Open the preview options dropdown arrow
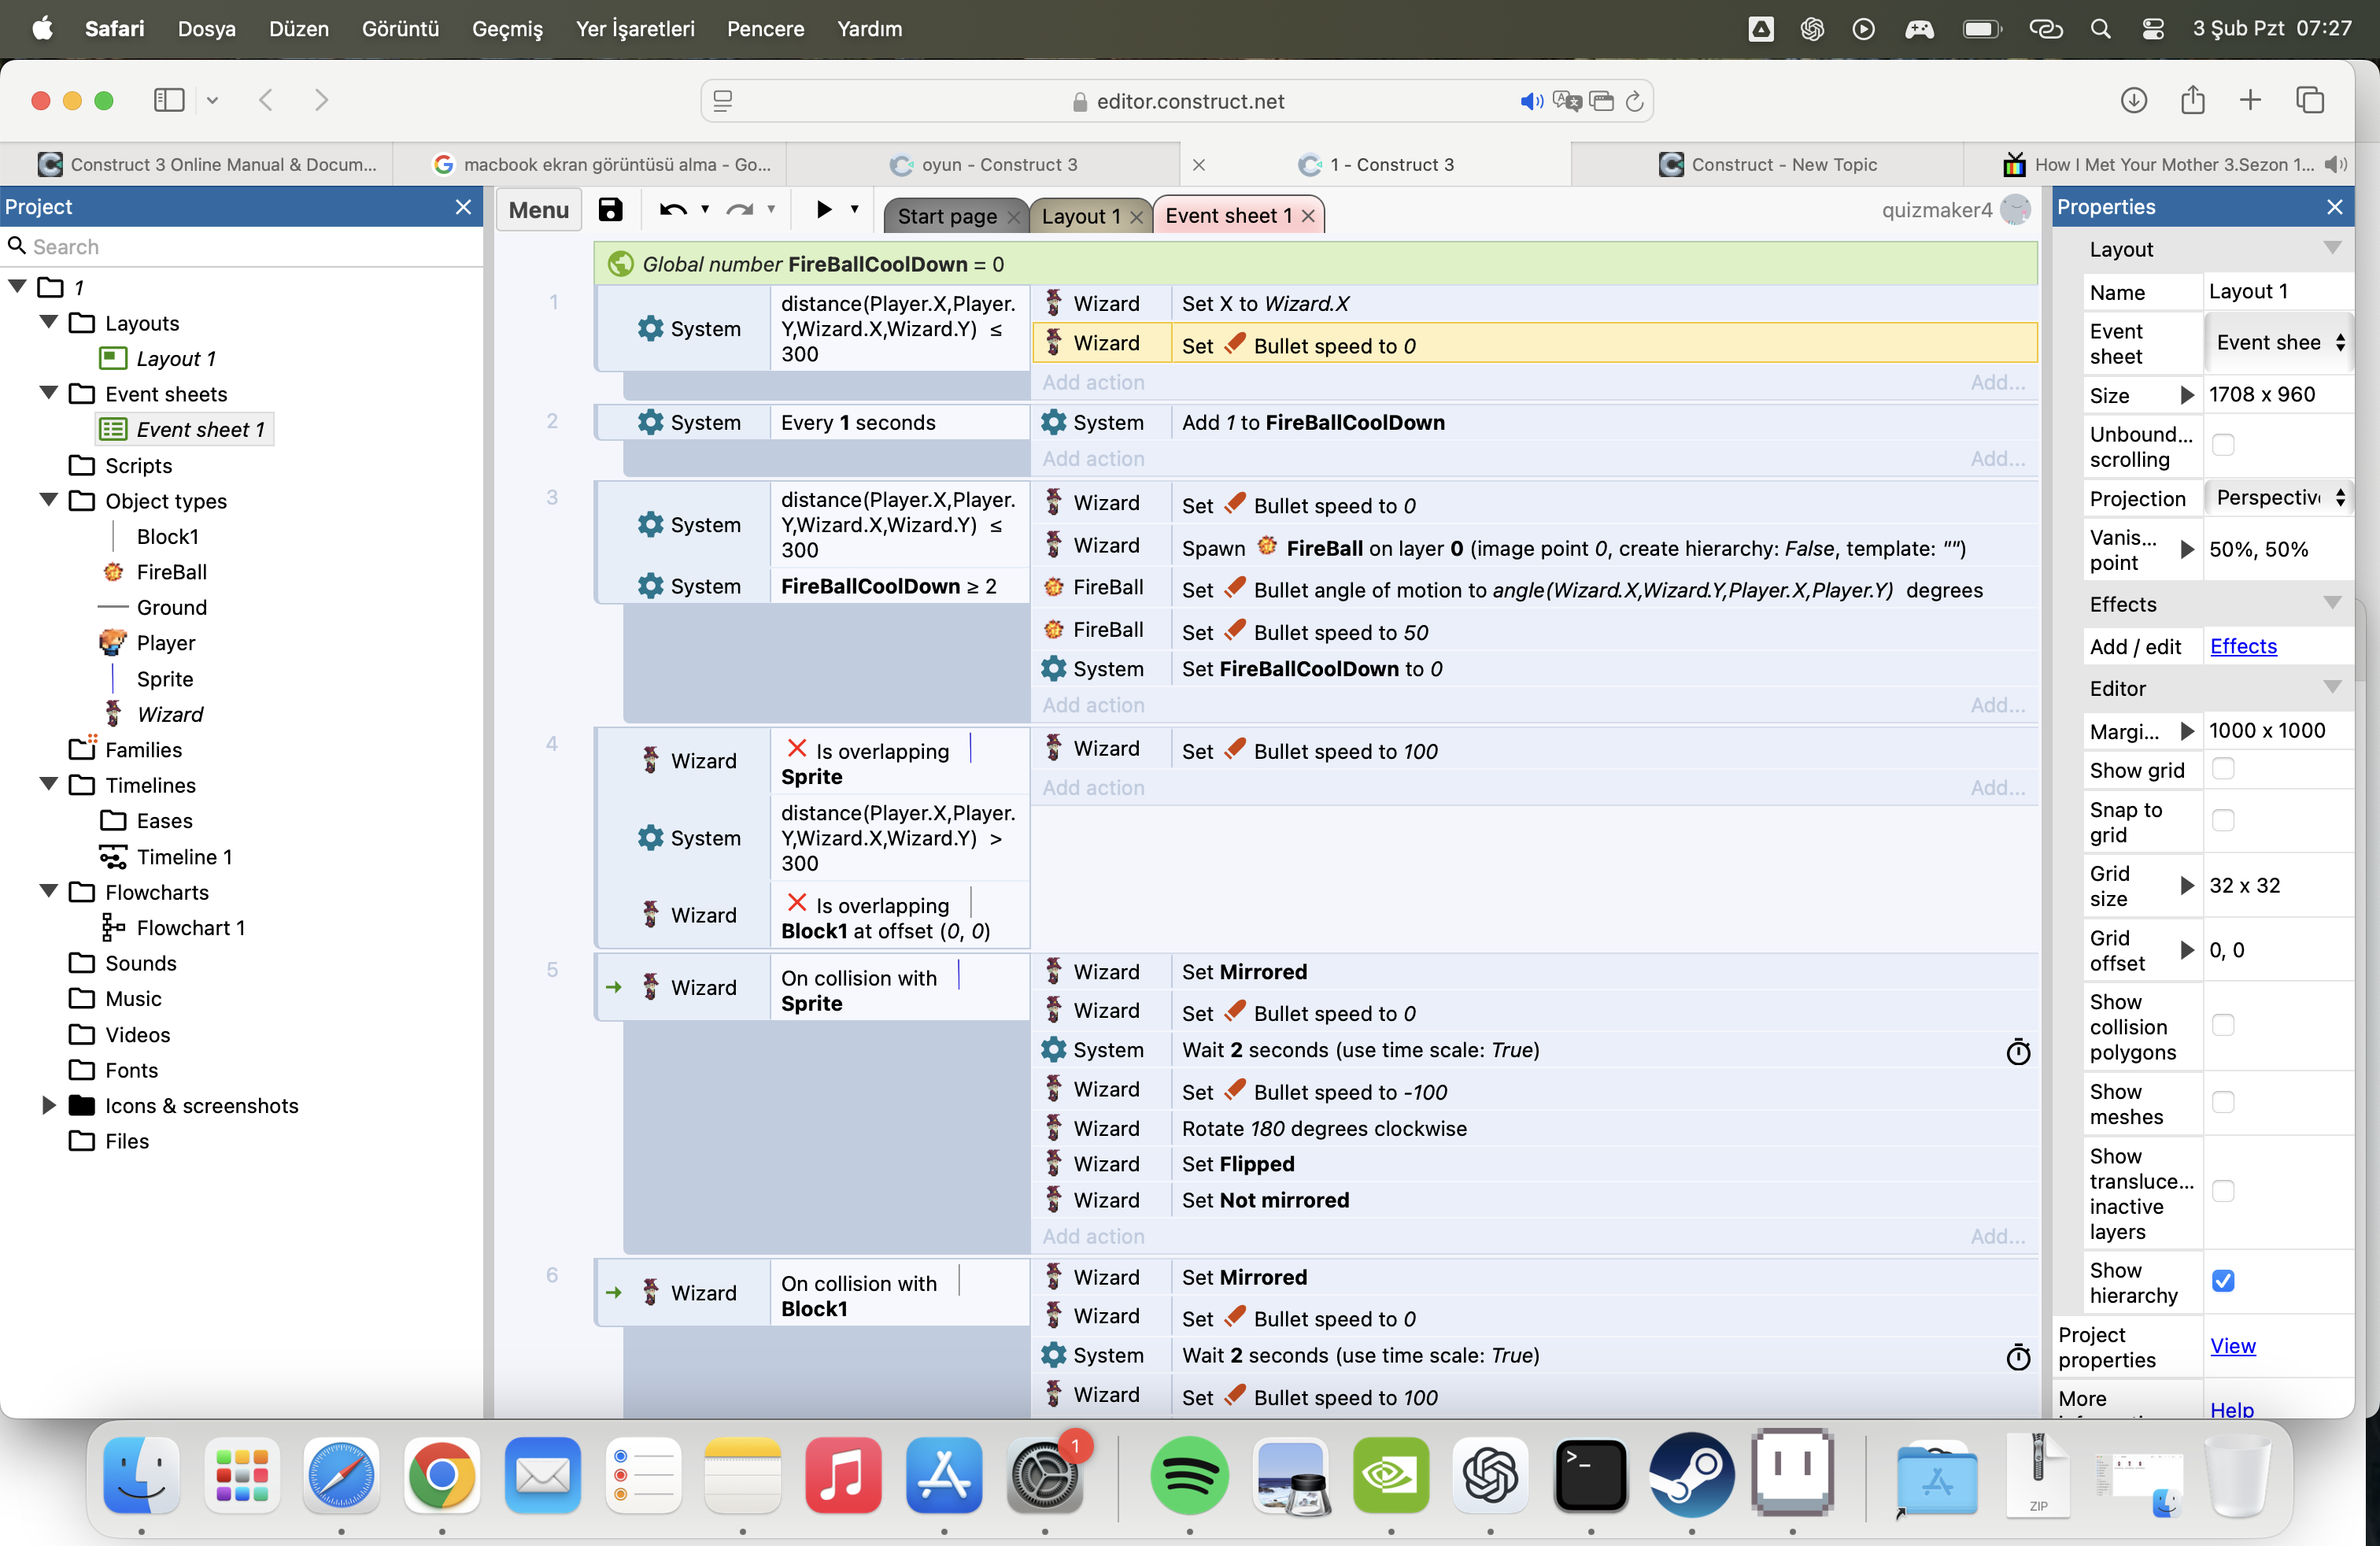 (x=854, y=209)
